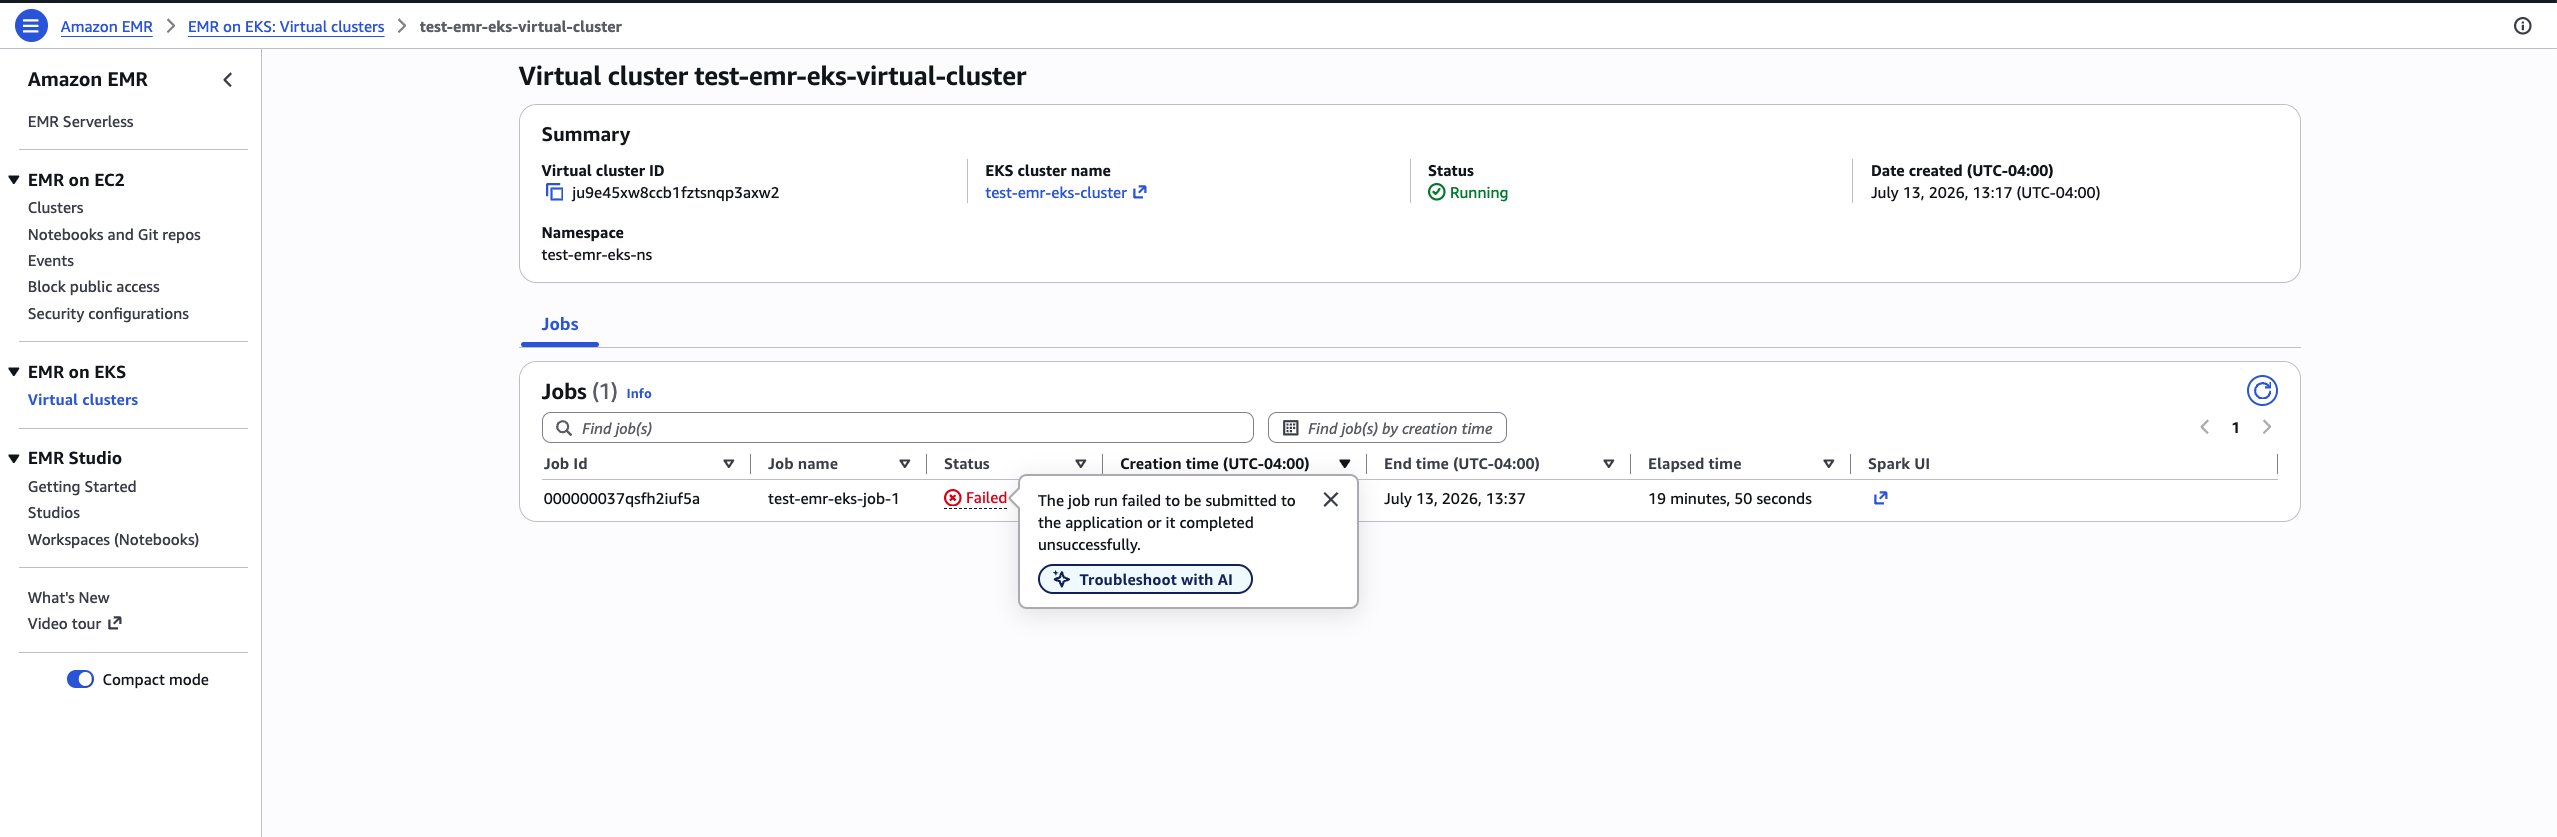
Task: Click EMR on EKS: Virtual clusters breadcrumb
Action: pos(286,27)
